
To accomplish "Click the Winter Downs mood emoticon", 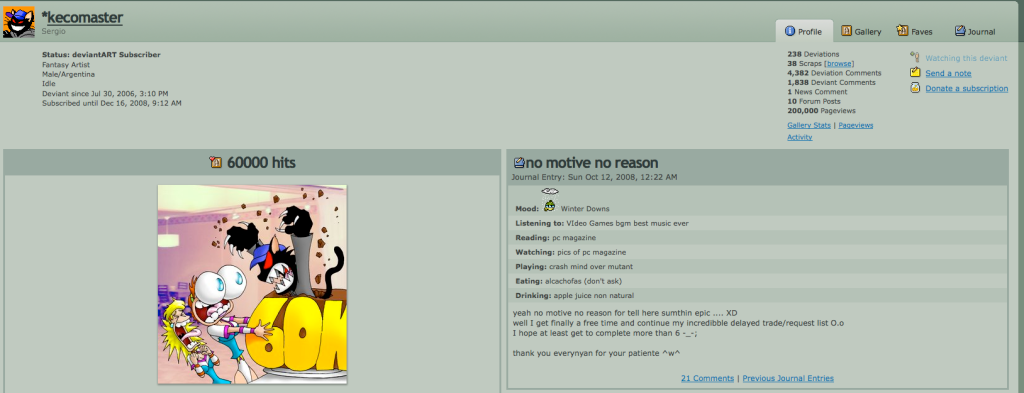I will coord(550,201).
